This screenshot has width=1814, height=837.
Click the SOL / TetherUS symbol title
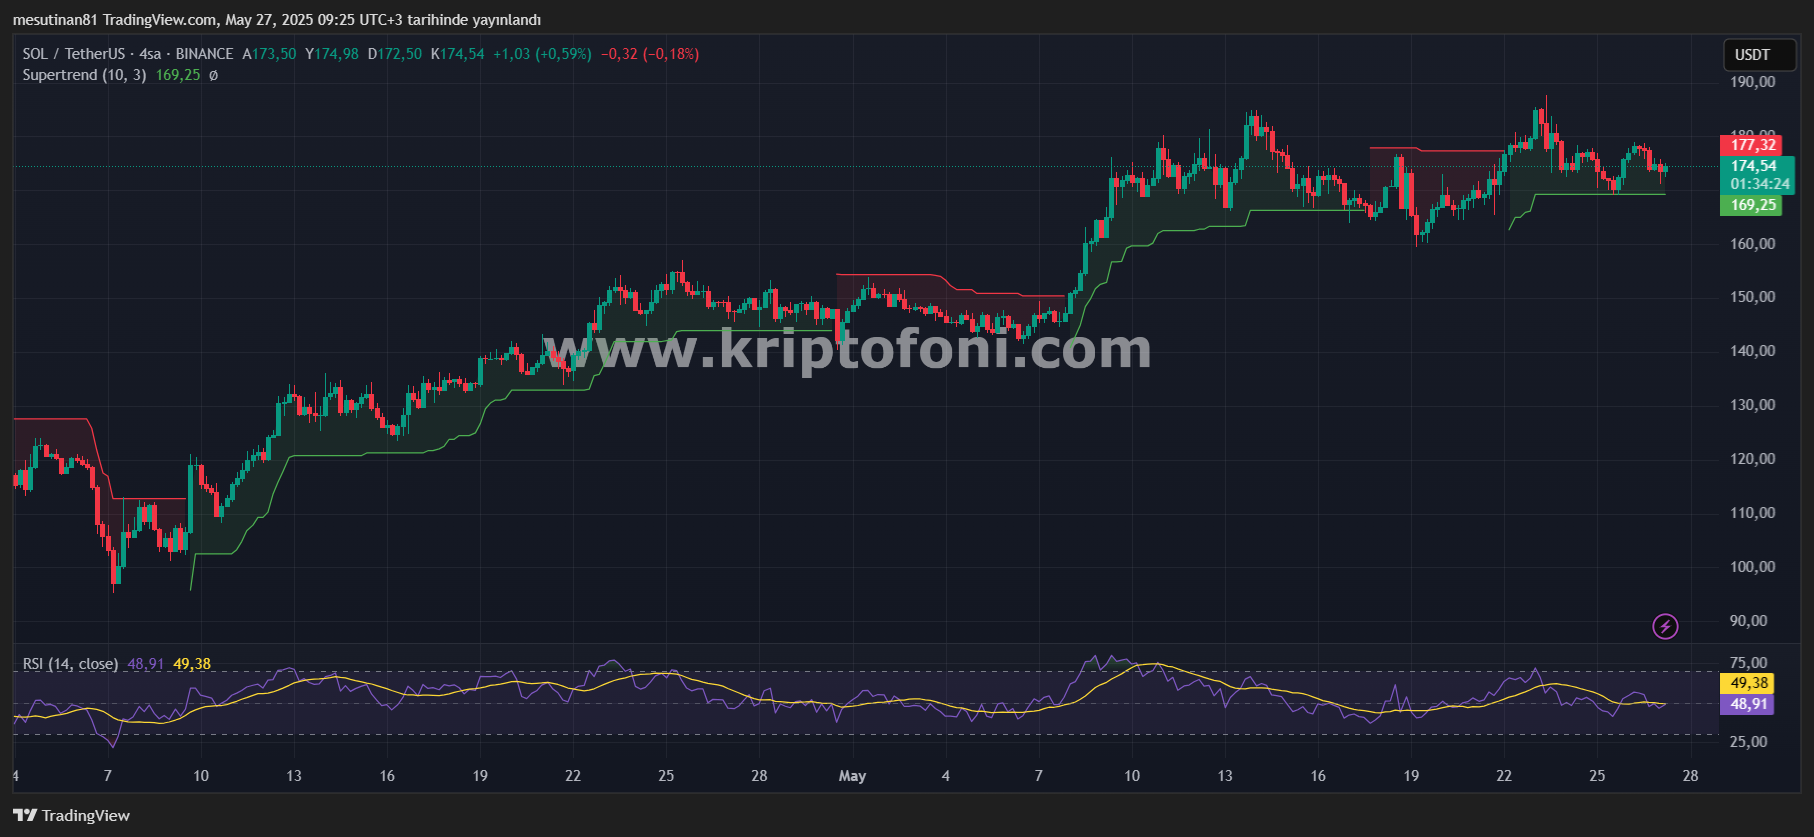(x=74, y=54)
